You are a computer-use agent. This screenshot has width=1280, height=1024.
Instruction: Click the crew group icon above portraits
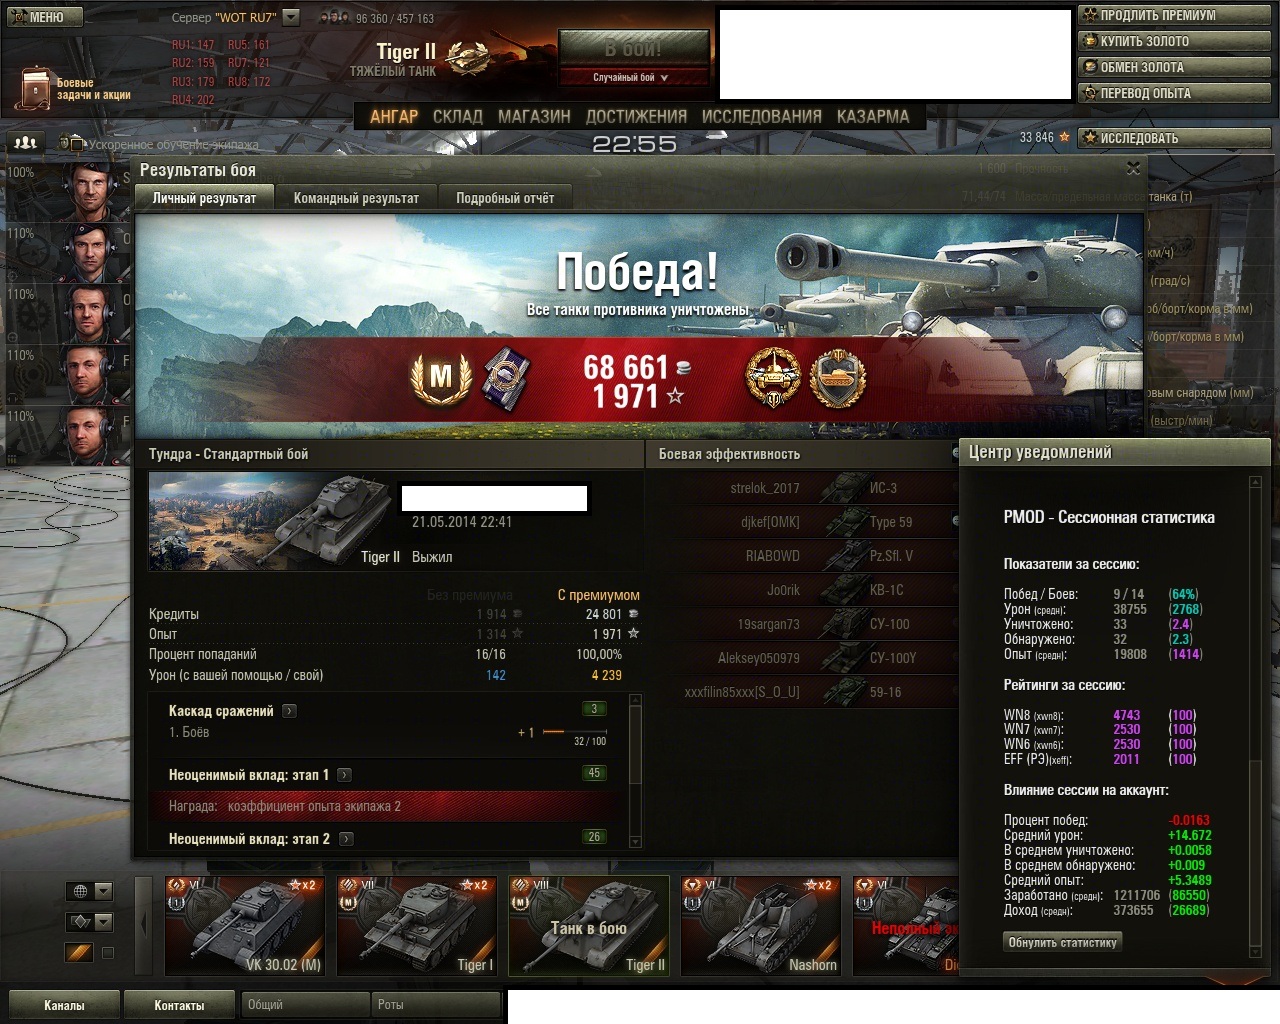[25, 143]
